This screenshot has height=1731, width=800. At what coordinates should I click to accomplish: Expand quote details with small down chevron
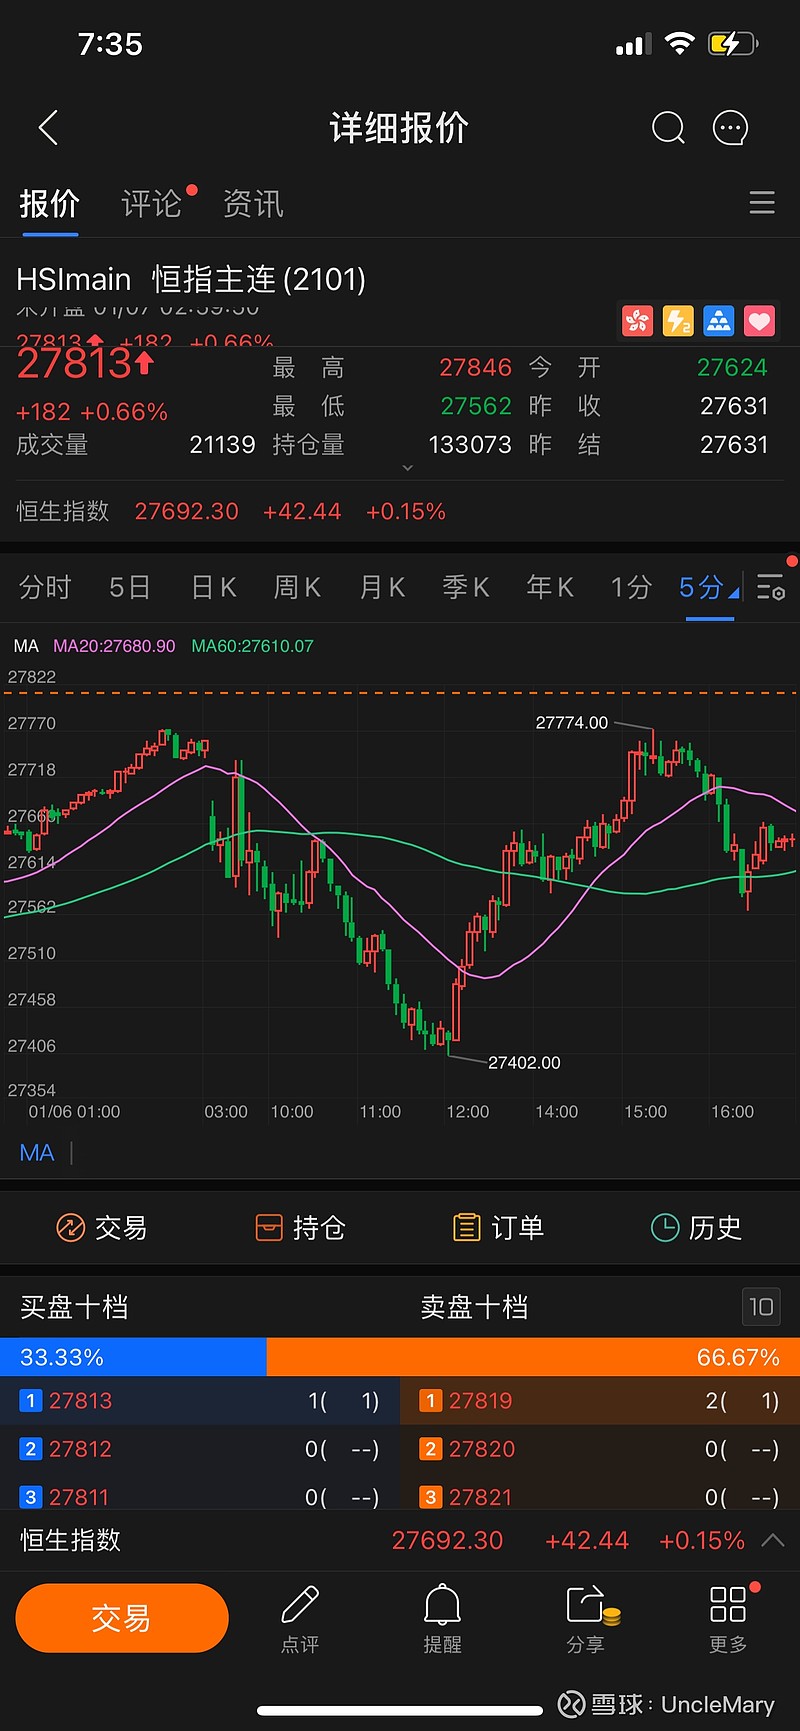click(407, 467)
